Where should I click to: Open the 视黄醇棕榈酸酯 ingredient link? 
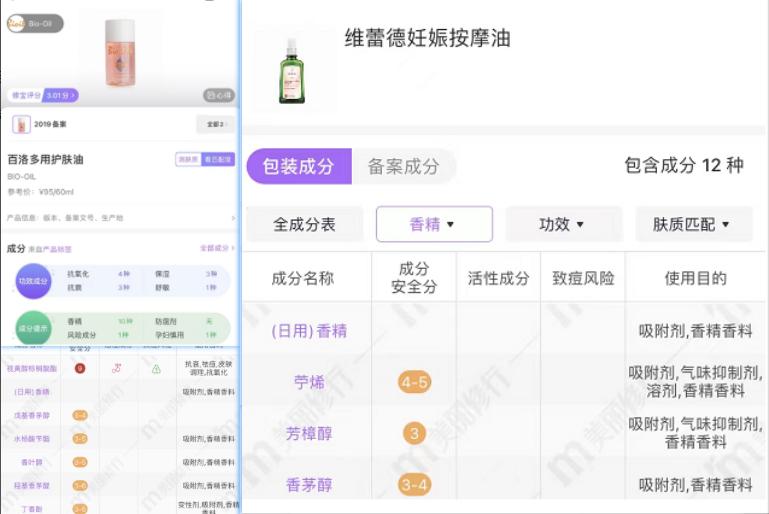(x=32, y=368)
